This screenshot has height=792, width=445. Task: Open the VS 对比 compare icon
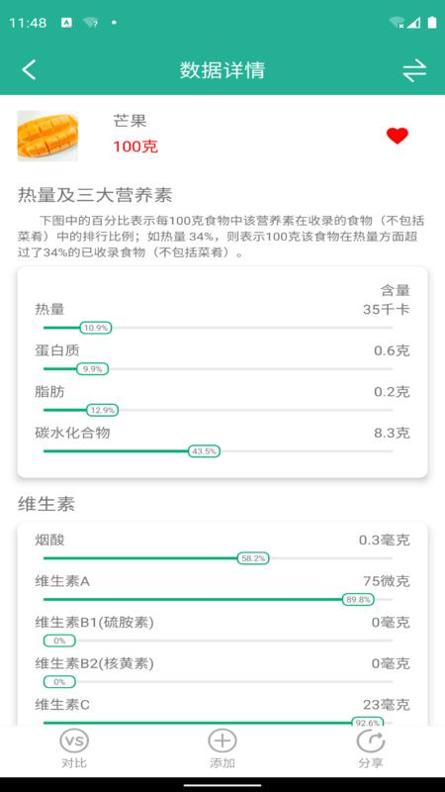tap(74, 748)
